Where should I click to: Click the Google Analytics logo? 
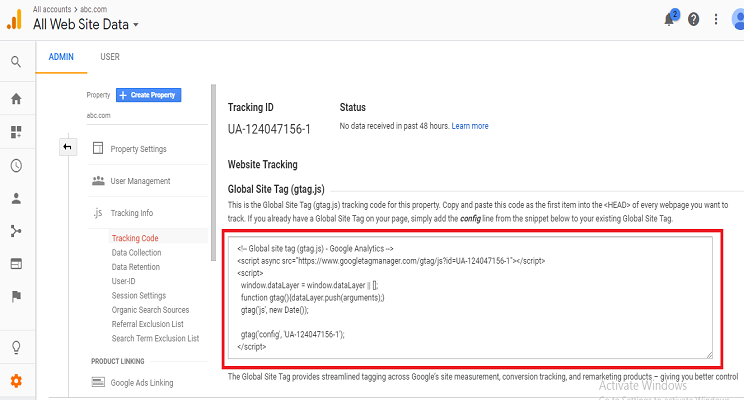click(x=15, y=19)
